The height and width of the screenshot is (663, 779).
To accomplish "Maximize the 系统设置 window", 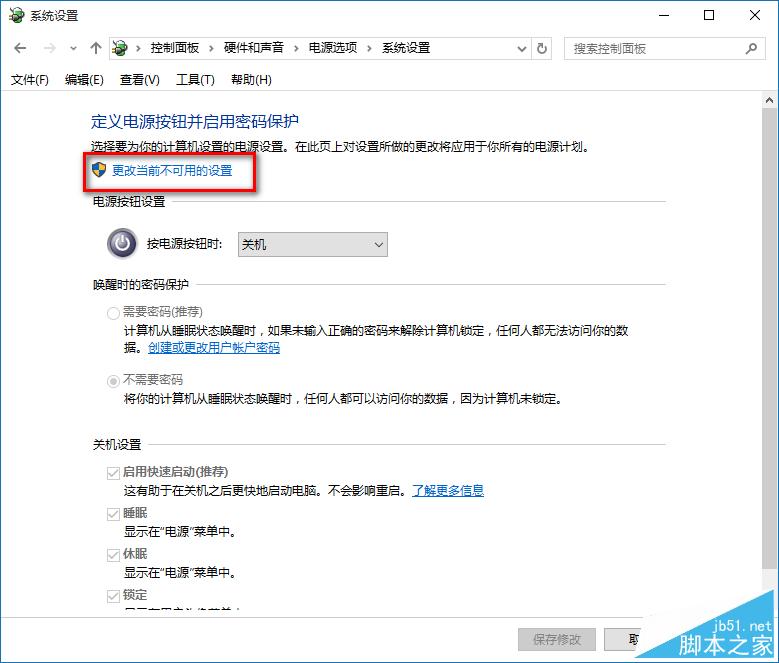I will (709, 15).
